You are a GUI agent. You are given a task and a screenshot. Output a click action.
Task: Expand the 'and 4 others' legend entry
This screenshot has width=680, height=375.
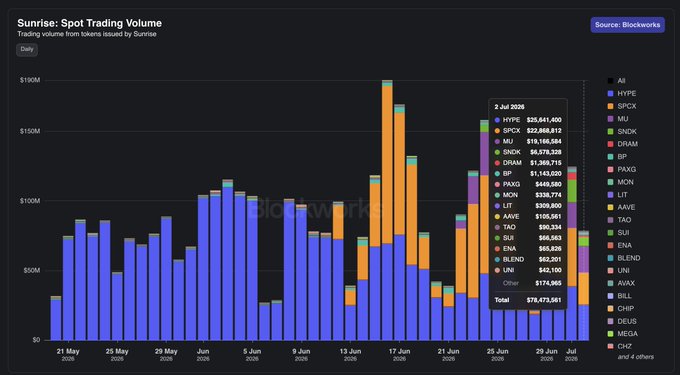(x=635, y=357)
